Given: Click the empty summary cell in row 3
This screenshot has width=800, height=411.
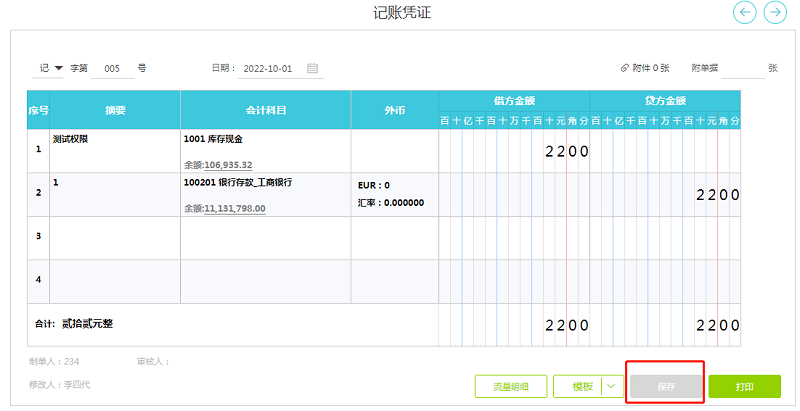Looking at the screenshot, I should pos(115,238).
